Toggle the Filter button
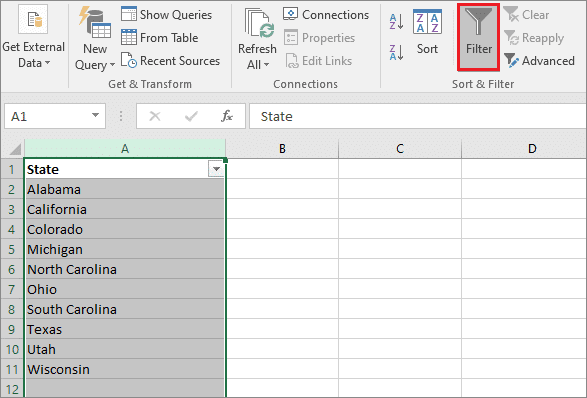The width and height of the screenshot is (587, 398). pos(478,37)
